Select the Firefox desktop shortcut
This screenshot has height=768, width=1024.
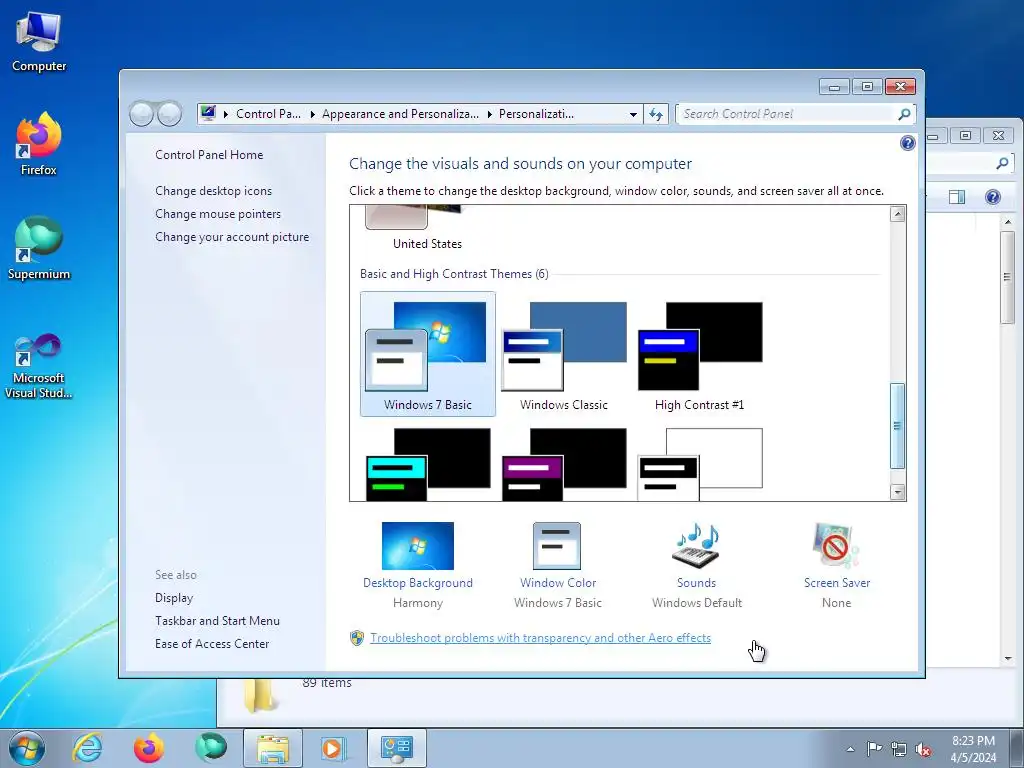tap(39, 144)
